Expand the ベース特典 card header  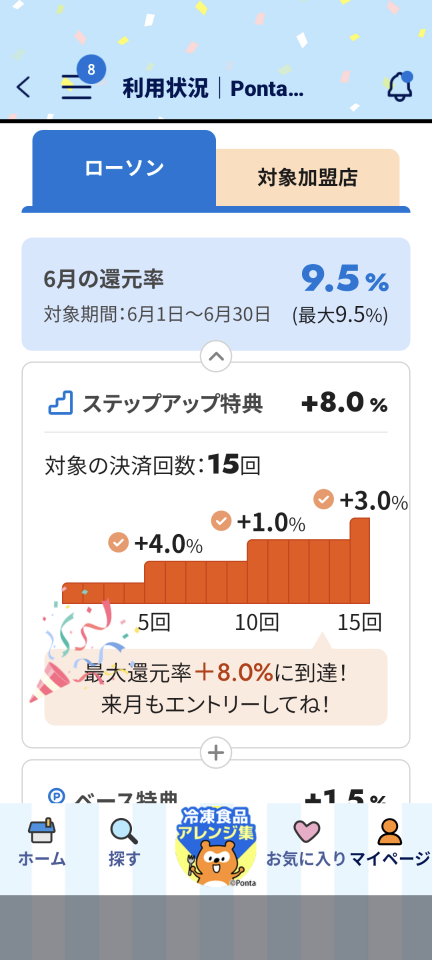216,782
